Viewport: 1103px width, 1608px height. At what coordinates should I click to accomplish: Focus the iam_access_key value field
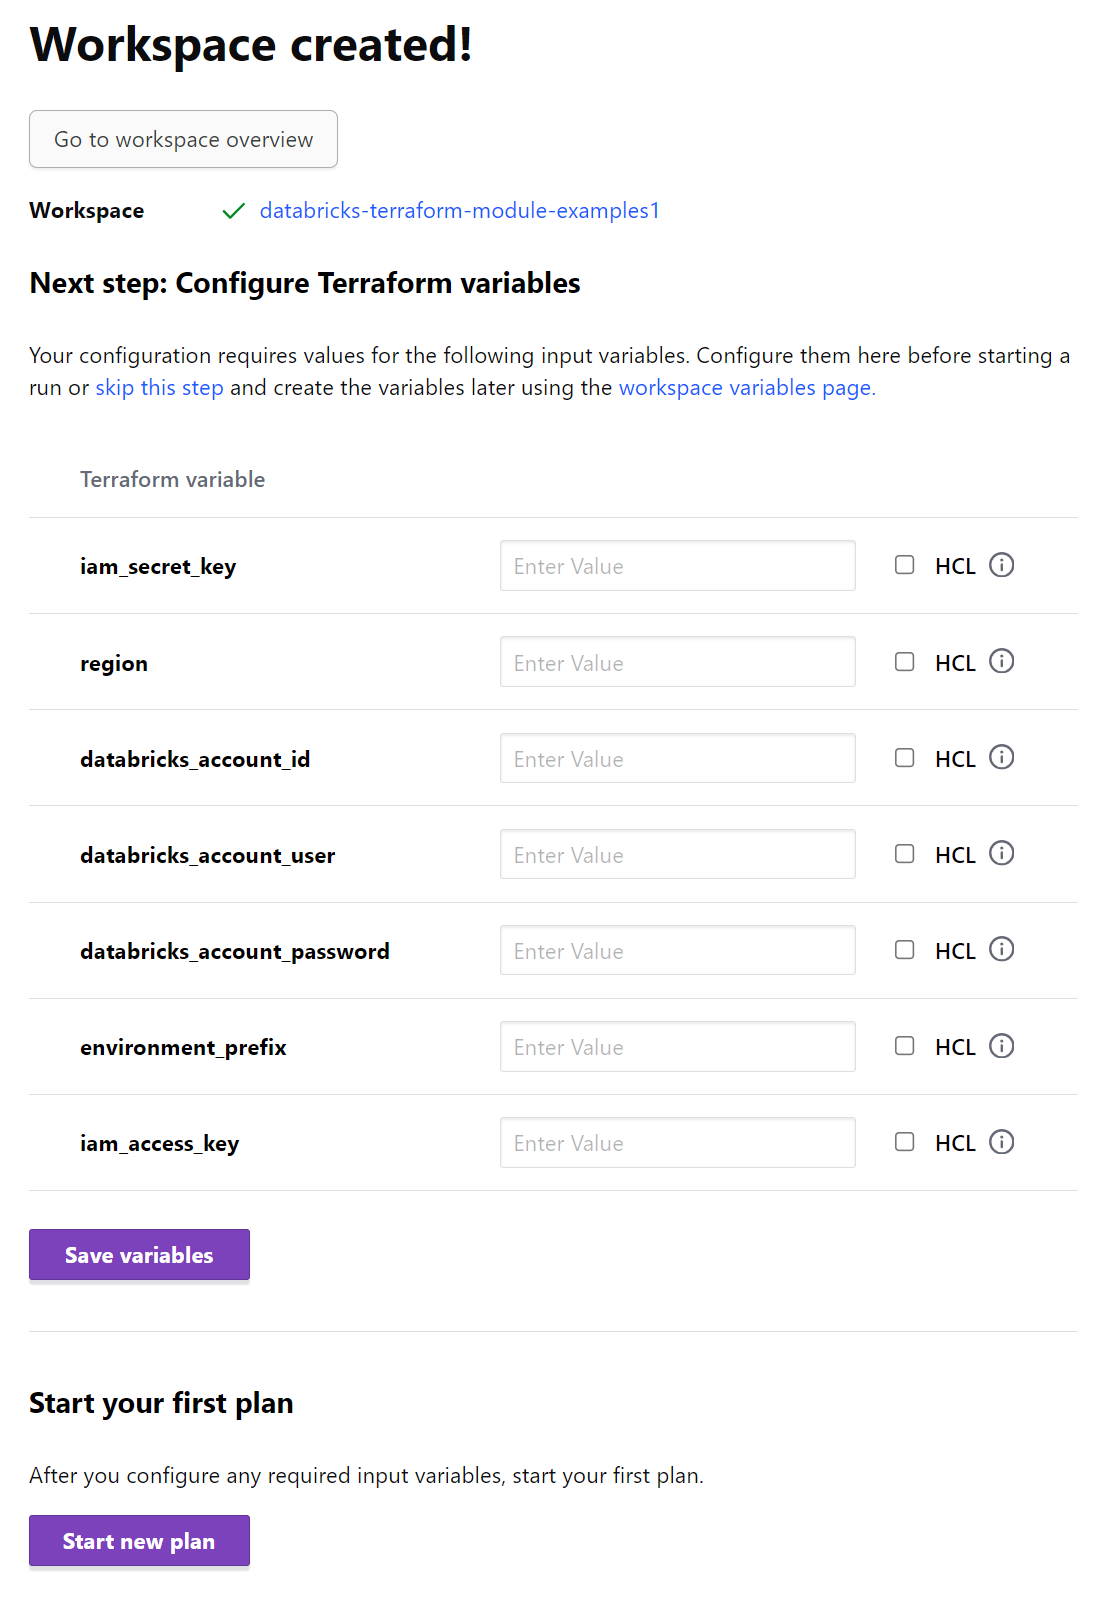(x=677, y=1143)
